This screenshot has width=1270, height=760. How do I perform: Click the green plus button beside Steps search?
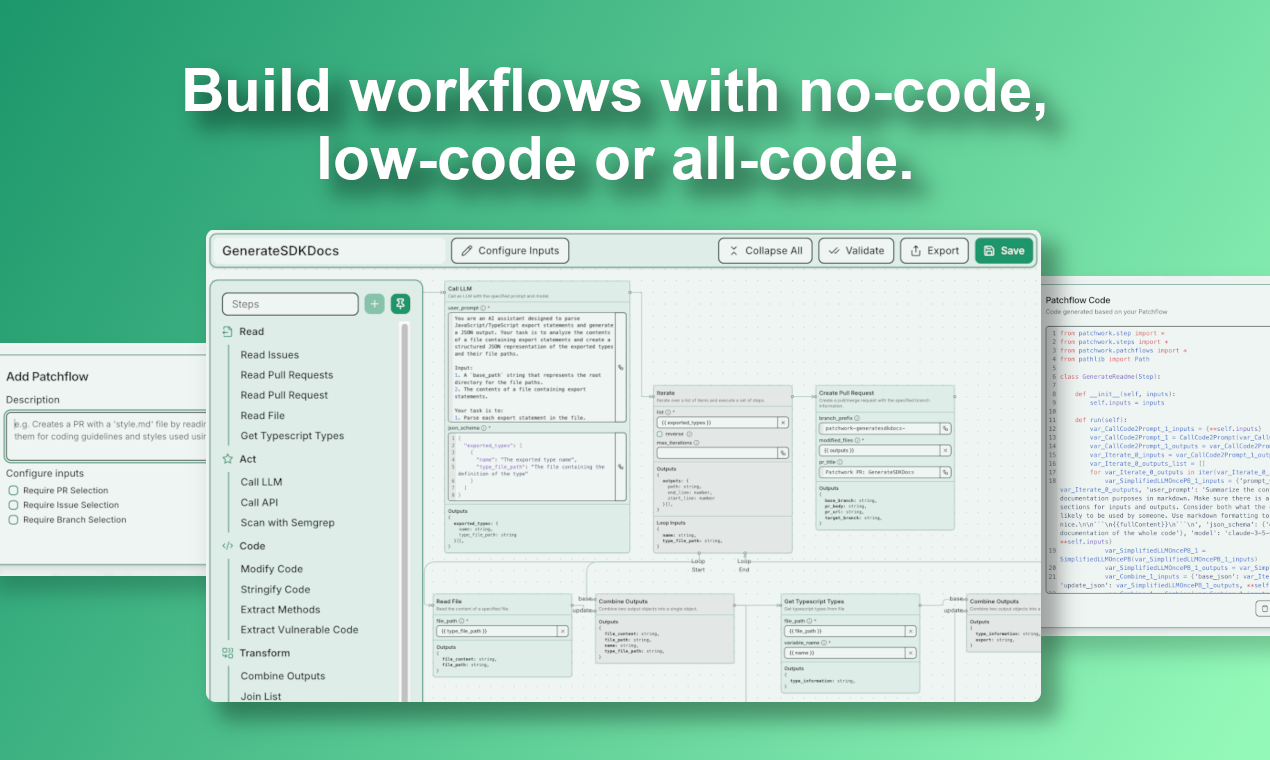(374, 304)
